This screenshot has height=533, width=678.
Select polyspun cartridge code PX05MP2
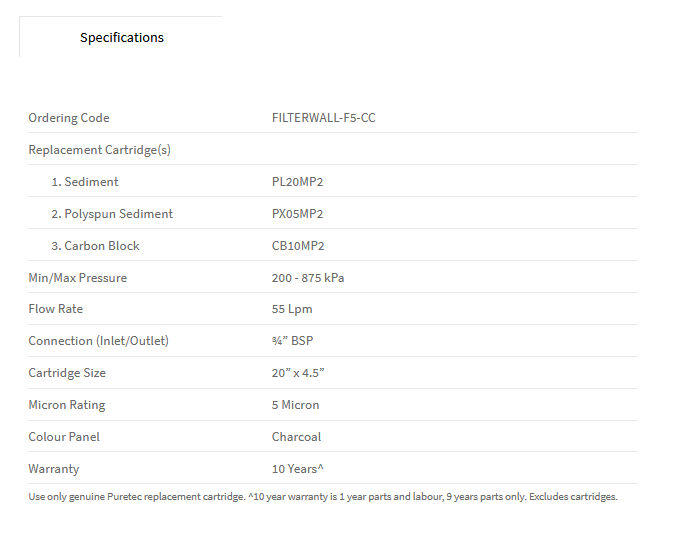point(297,214)
